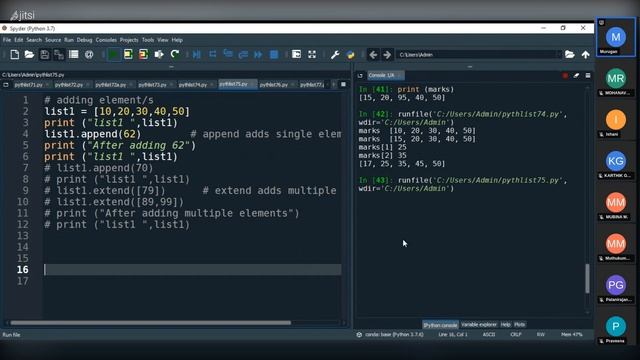Select Murugan's participant thumbnail in Jitsi

(x=616, y=37)
